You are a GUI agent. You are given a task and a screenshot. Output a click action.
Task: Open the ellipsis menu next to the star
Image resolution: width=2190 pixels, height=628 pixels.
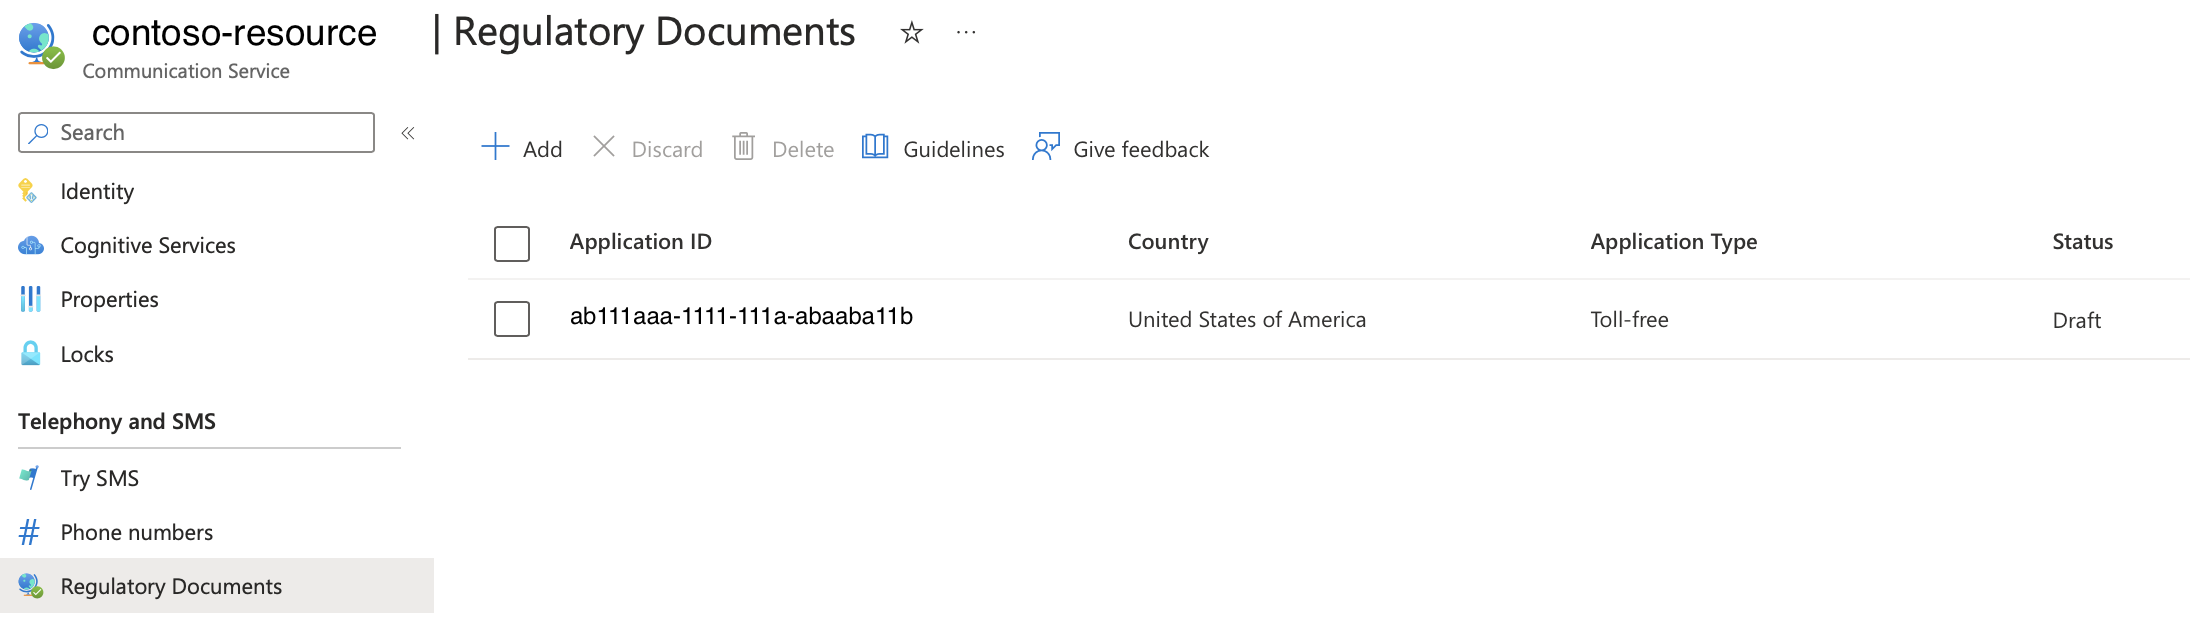click(x=966, y=33)
